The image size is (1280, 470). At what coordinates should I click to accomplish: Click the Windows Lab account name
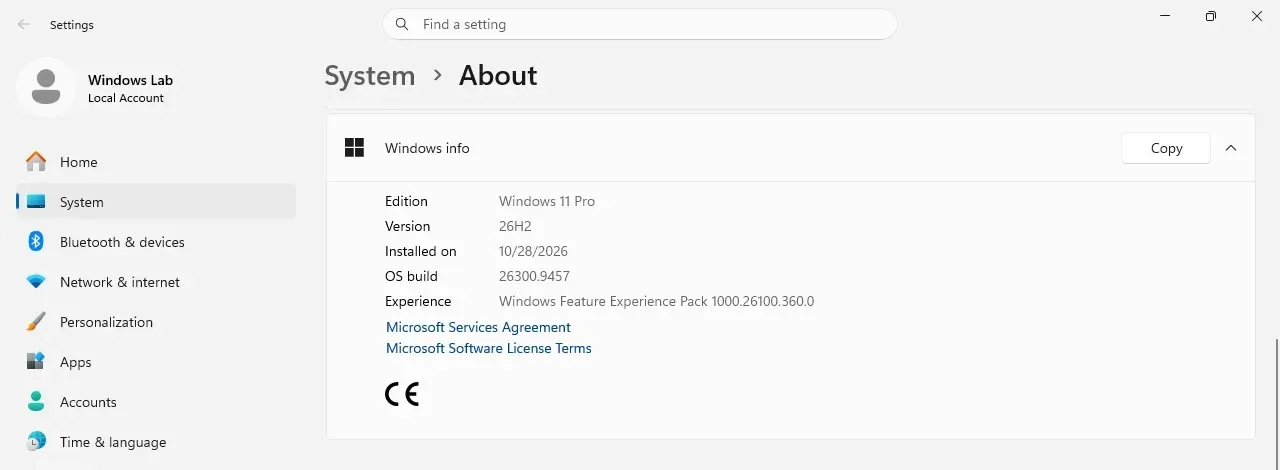point(130,80)
